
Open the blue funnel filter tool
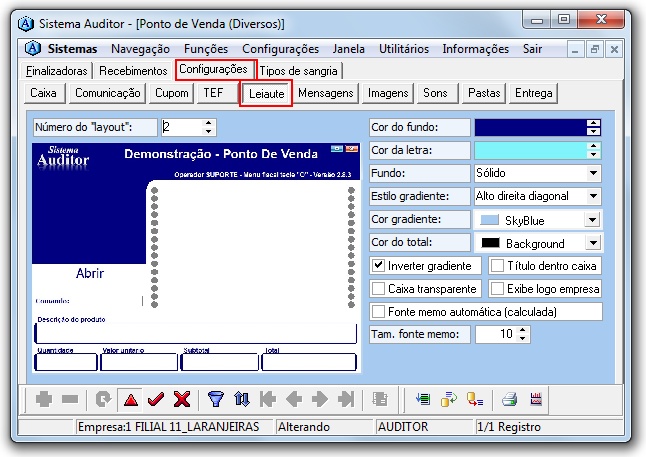tap(215, 399)
